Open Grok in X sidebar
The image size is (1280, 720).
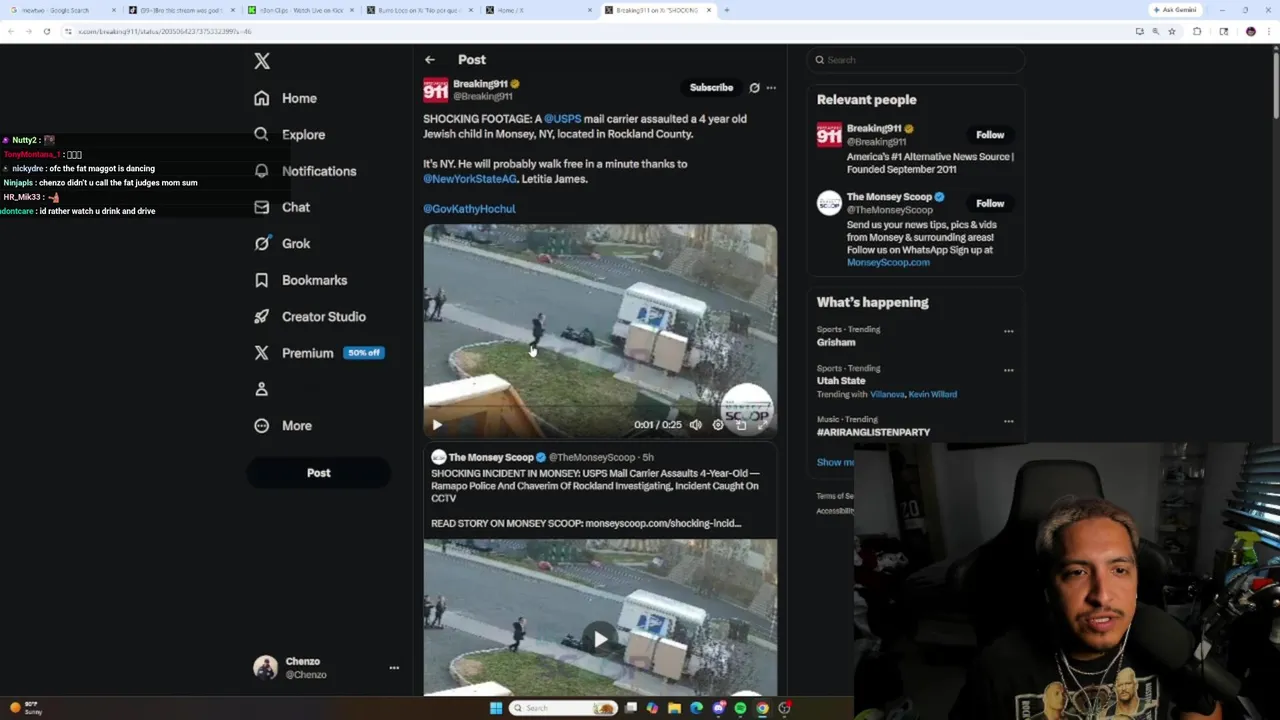click(281, 243)
